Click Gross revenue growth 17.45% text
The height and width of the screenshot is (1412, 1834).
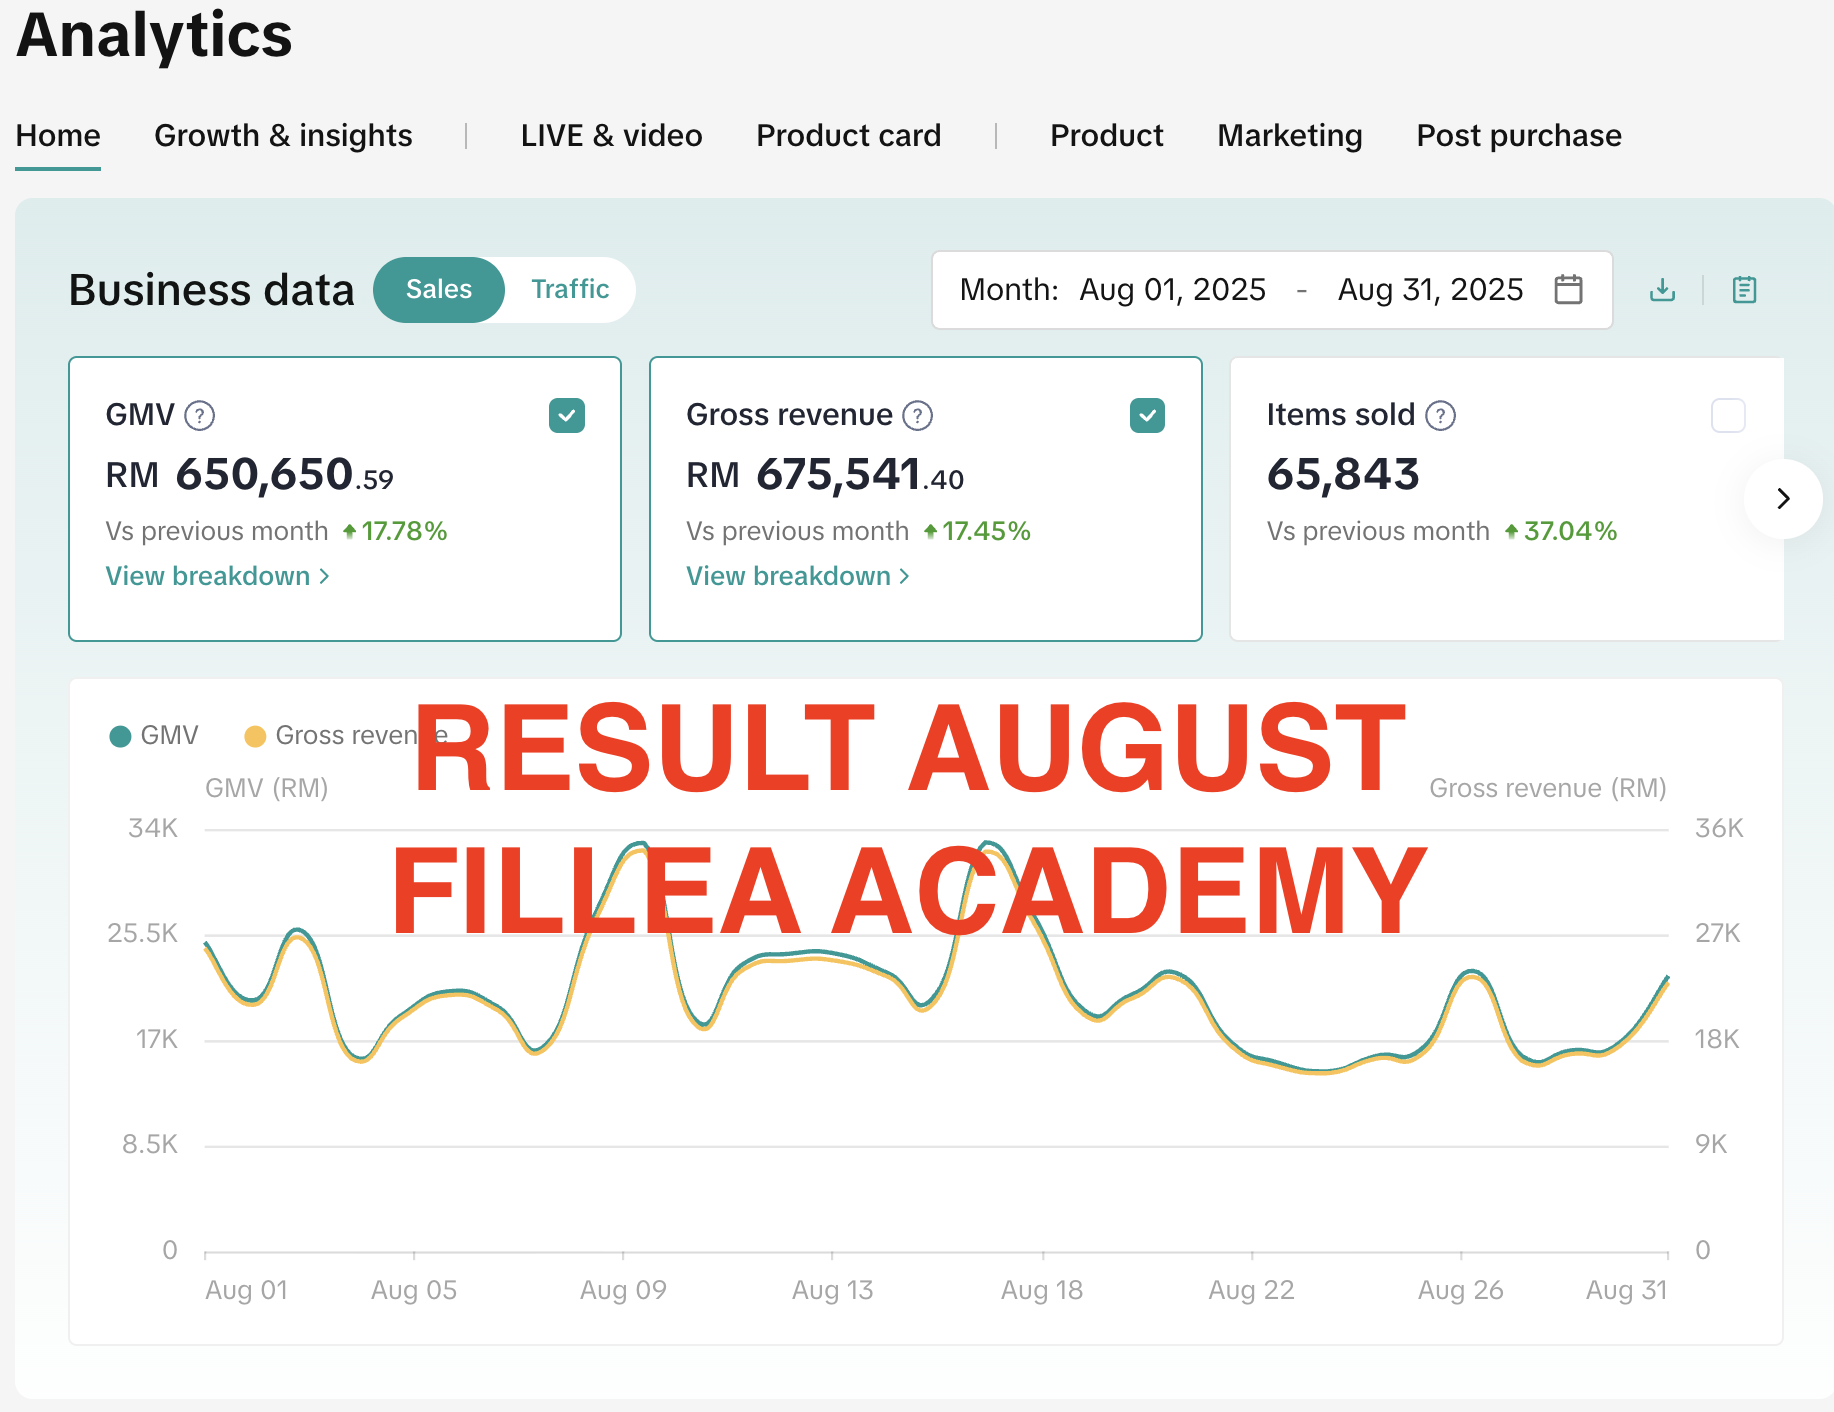(985, 531)
